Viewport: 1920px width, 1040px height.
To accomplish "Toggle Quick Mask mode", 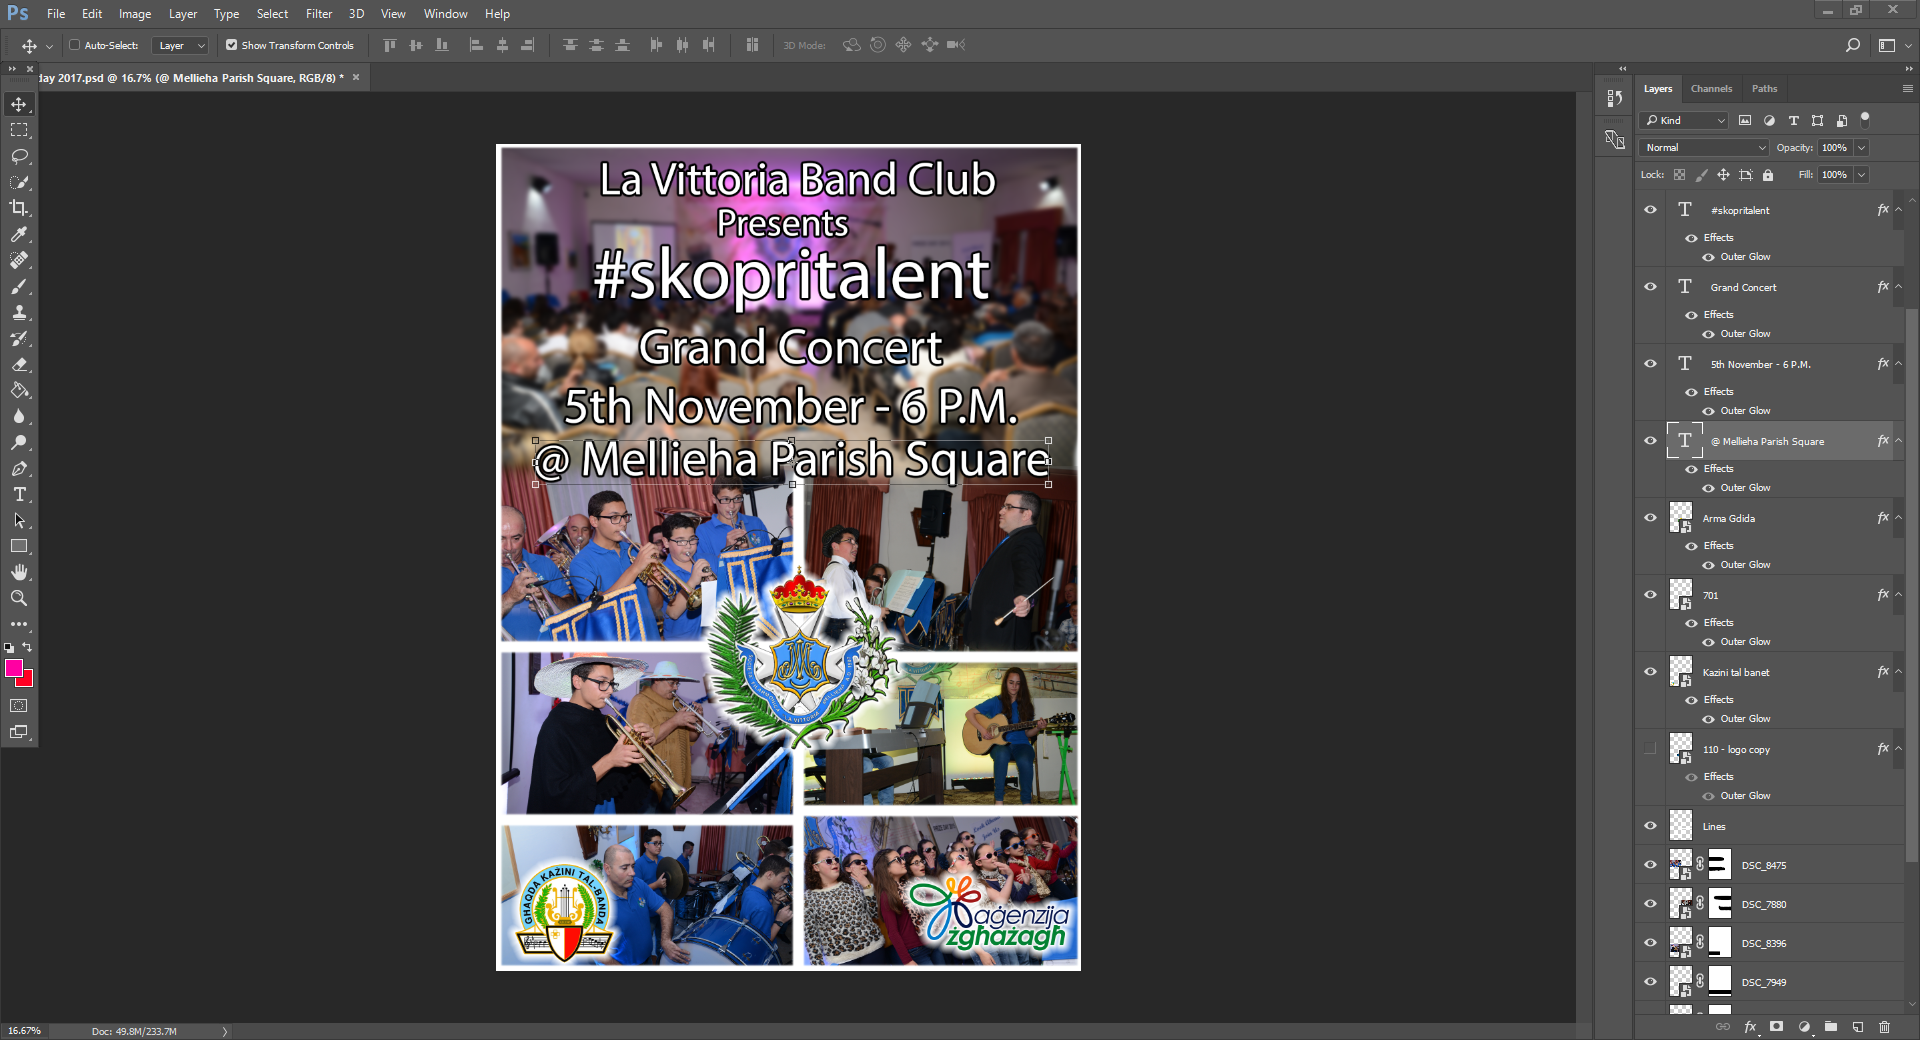I will (x=19, y=706).
